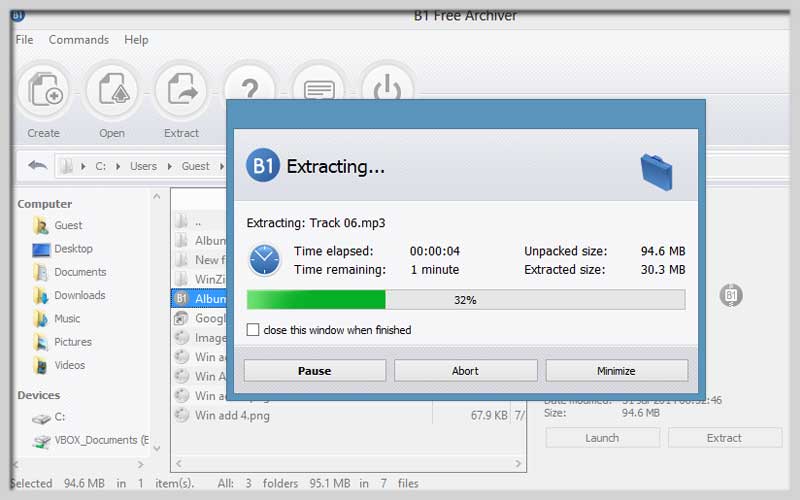Viewport: 800px width, 500px height.
Task: Click the 'Extracting: Track 06.mp3' text
Action: (x=316, y=223)
